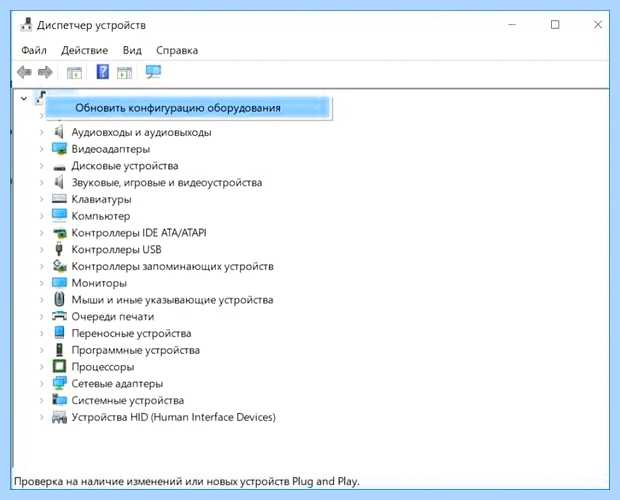The width and height of the screenshot is (620, 500).
Task: Expand the Сетевые адаптеры node
Action: click(x=42, y=383)
